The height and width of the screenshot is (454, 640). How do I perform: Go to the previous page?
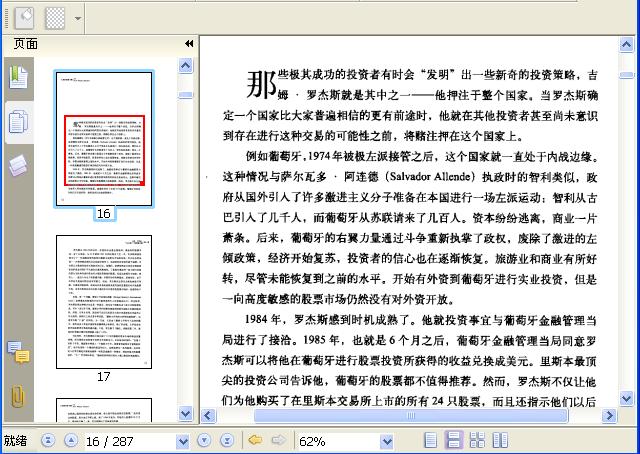click(70, 441)
